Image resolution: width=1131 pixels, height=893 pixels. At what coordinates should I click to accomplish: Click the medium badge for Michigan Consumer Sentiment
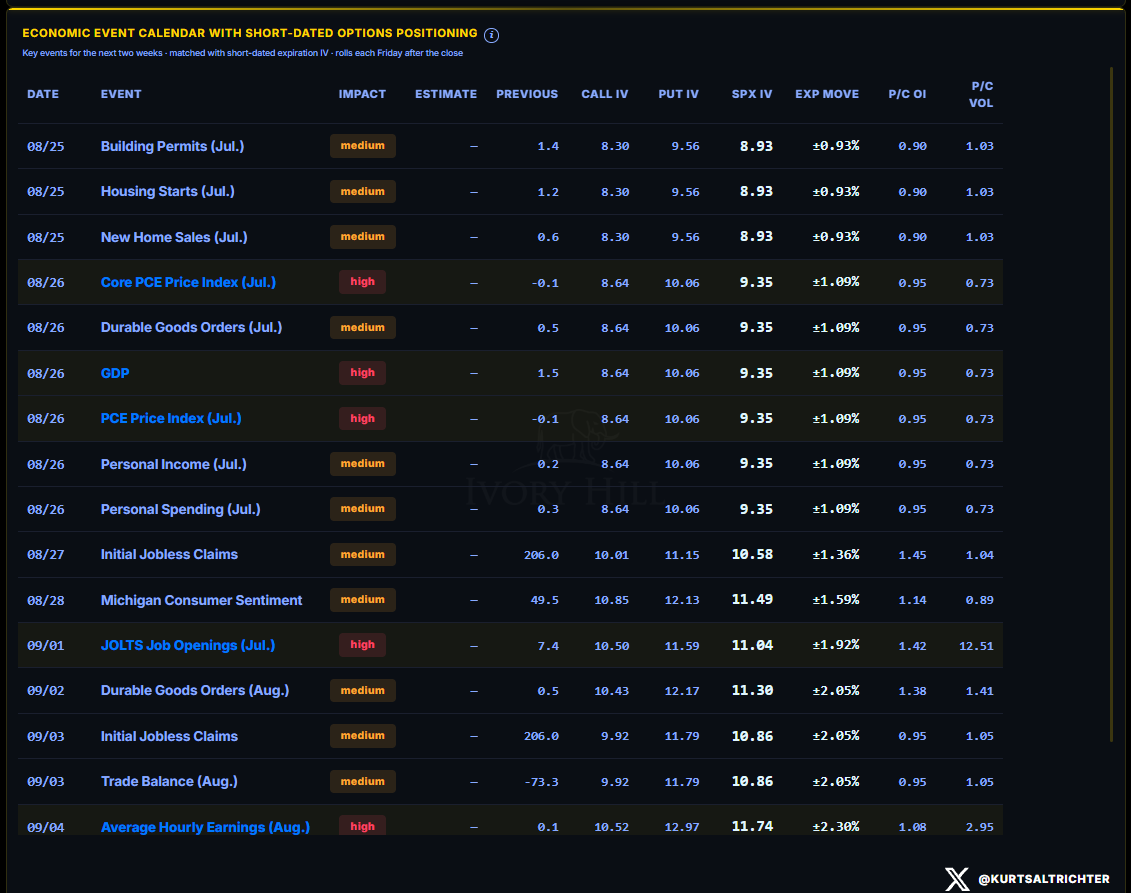[x=363, y=600]
